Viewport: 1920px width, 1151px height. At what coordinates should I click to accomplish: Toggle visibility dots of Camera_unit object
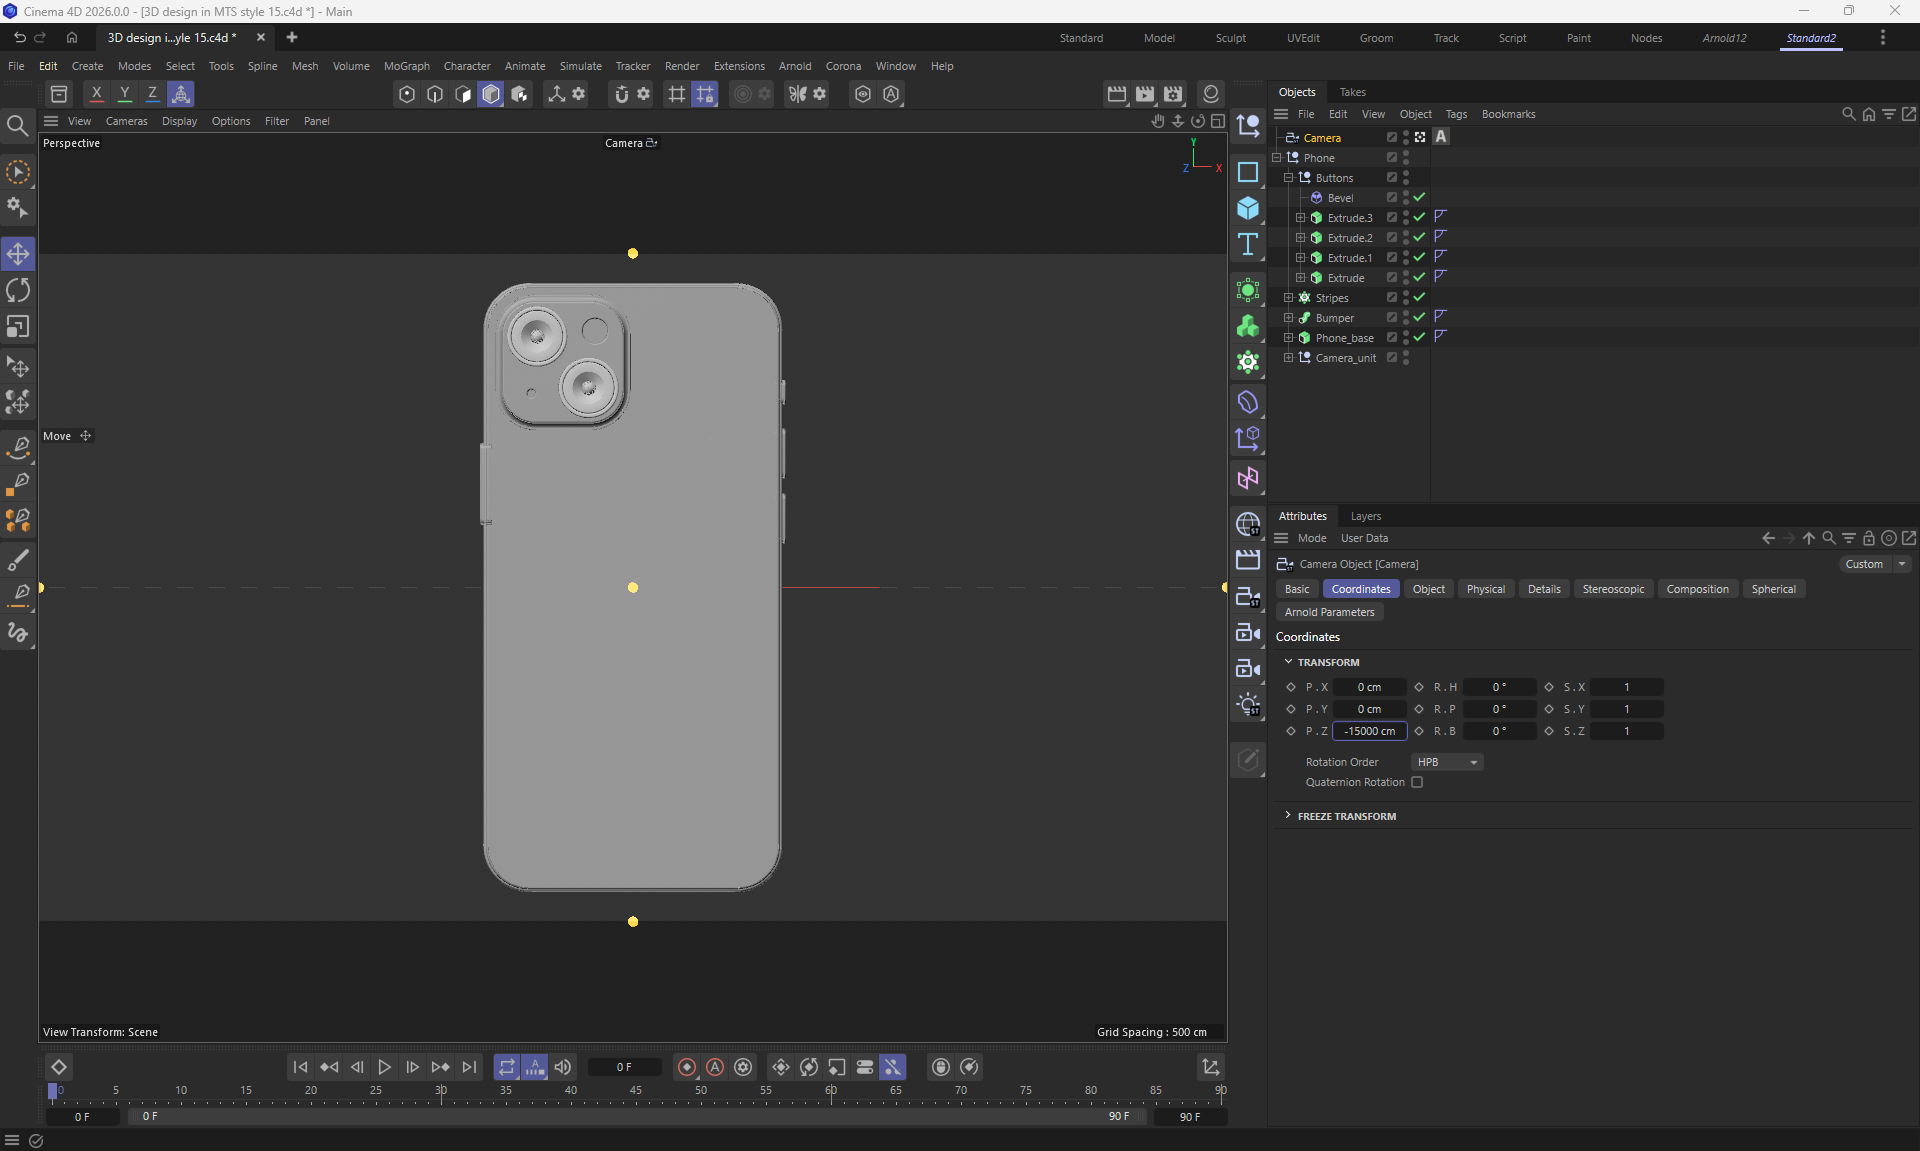point(1406,357)
